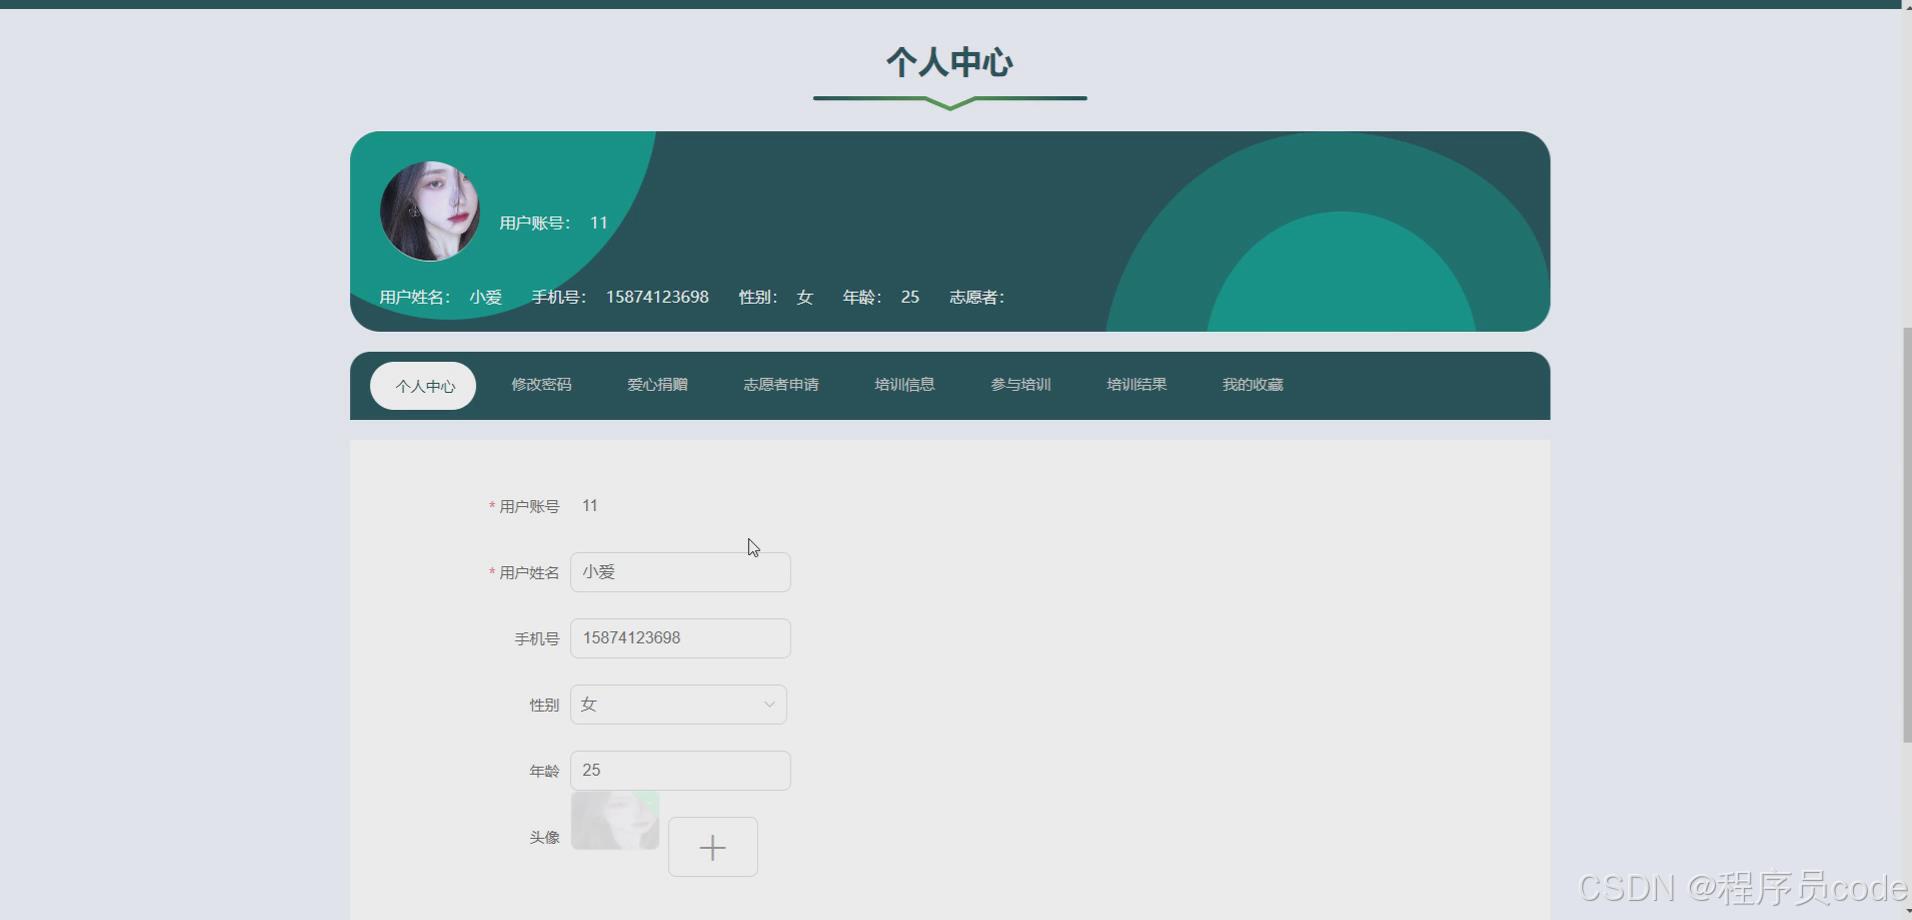Click the 手机号 input field

click(x=680, y=638)
